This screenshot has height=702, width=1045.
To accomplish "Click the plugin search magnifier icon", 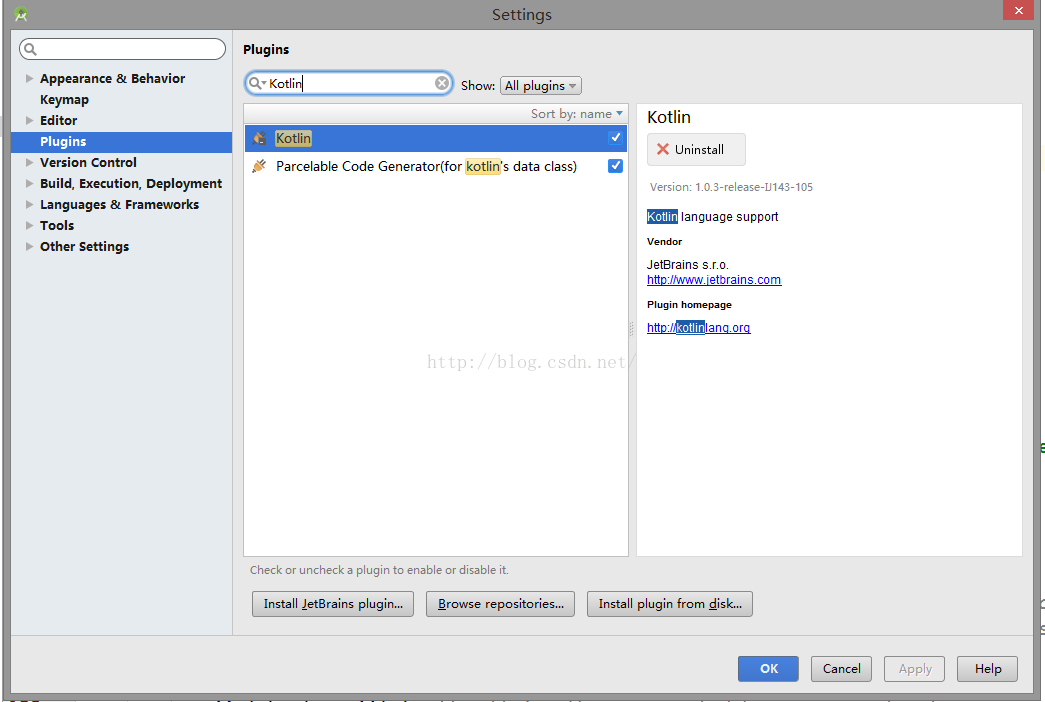I will click(x=256, y=83).
